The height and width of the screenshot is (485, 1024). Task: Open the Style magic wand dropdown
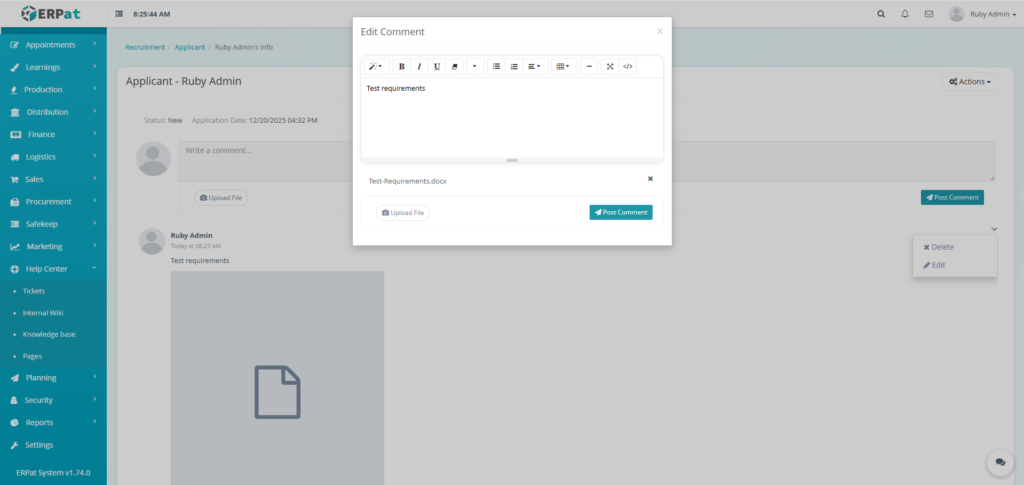pos(376,67)
